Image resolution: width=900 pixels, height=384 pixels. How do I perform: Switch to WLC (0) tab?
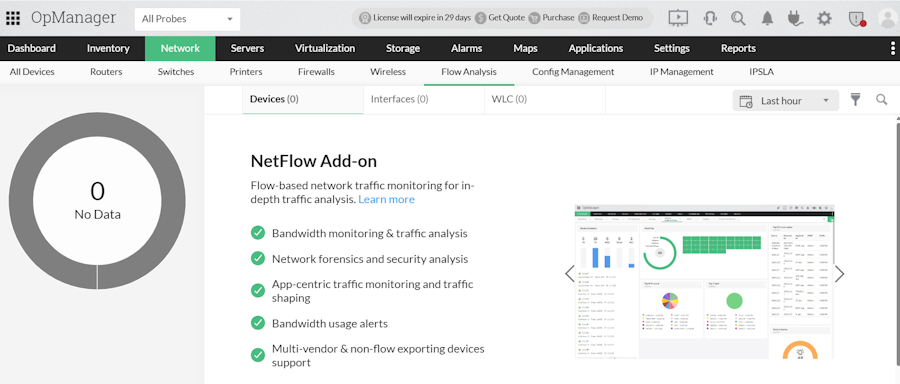545,99
